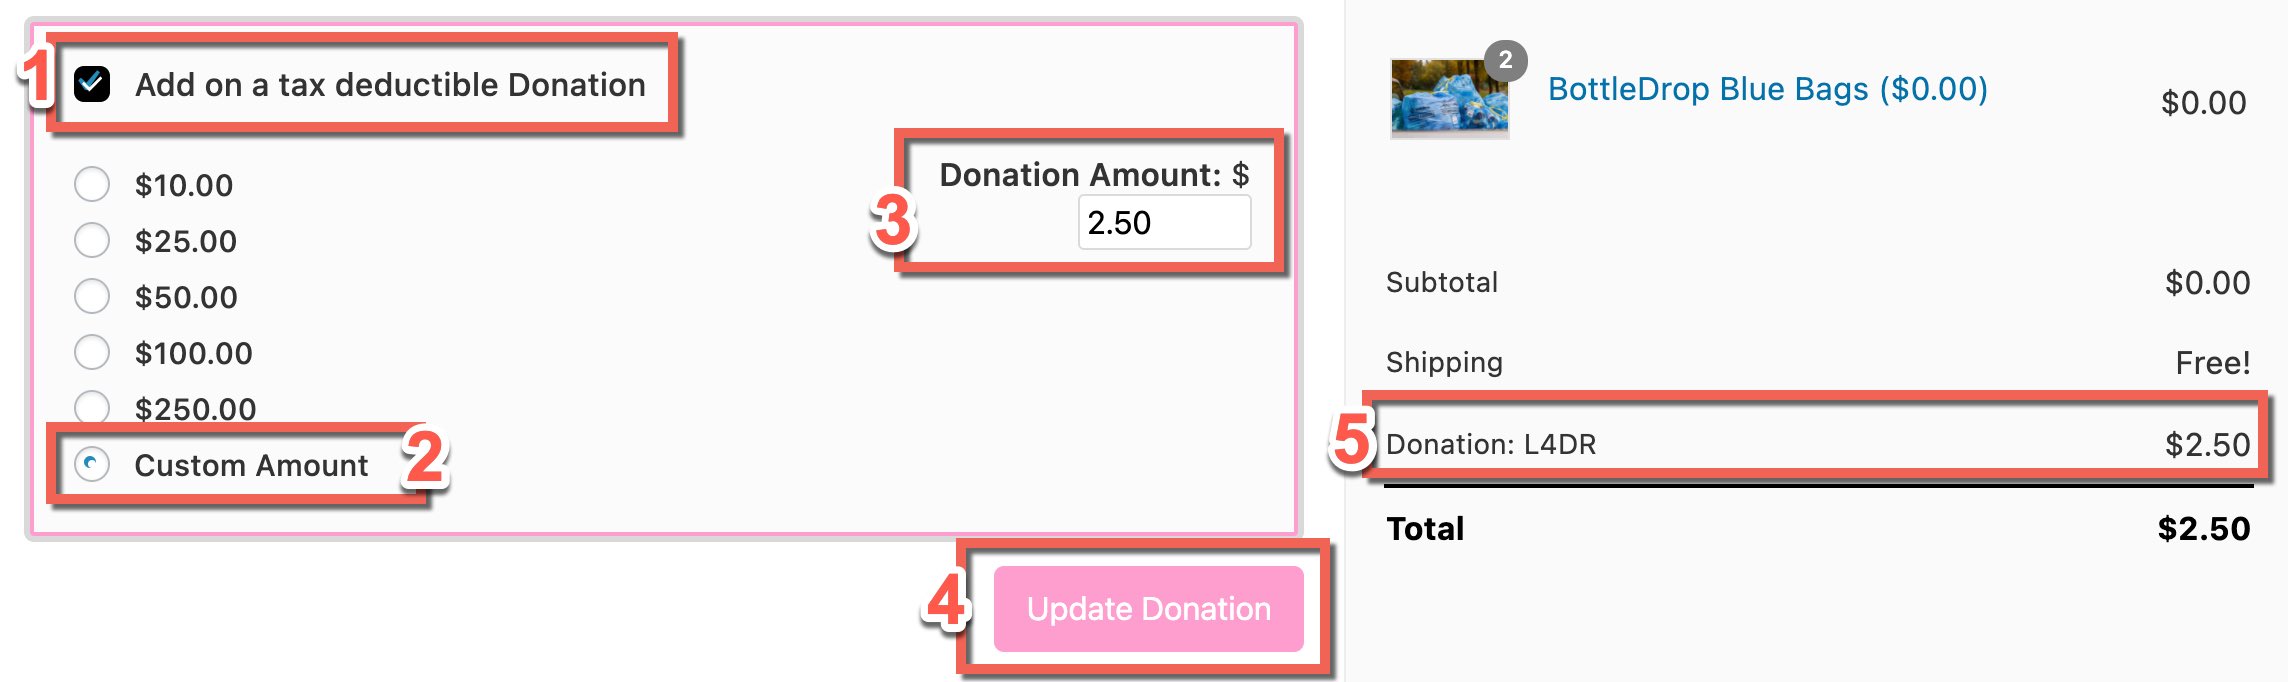Viewport: 2288px width, 682px height.
Task: Click the Subtotal row label
Action: point(1441,283)
